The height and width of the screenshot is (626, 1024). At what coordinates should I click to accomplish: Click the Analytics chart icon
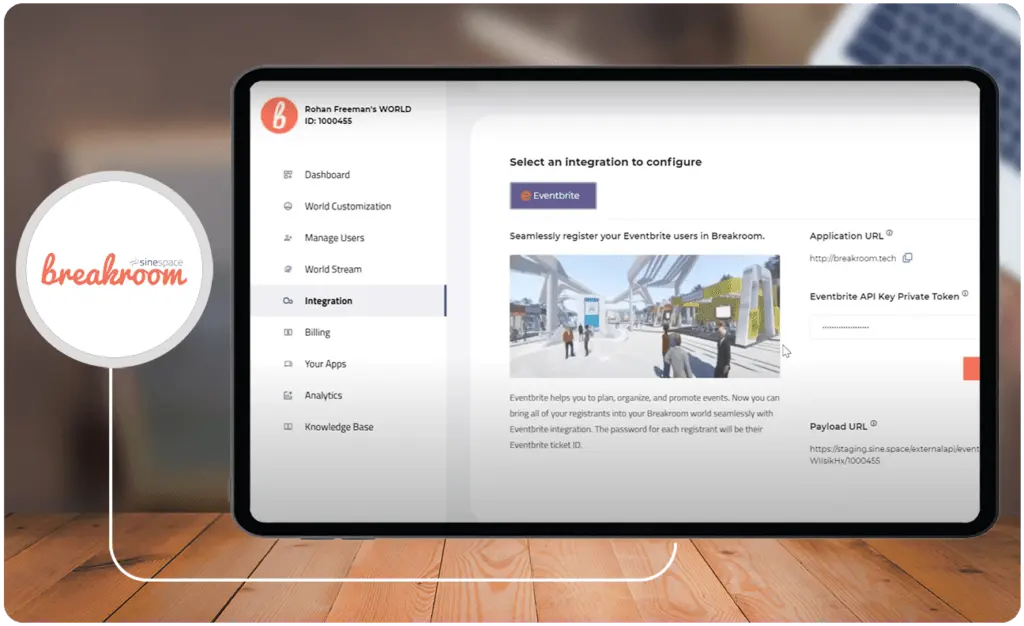(288, 396)
